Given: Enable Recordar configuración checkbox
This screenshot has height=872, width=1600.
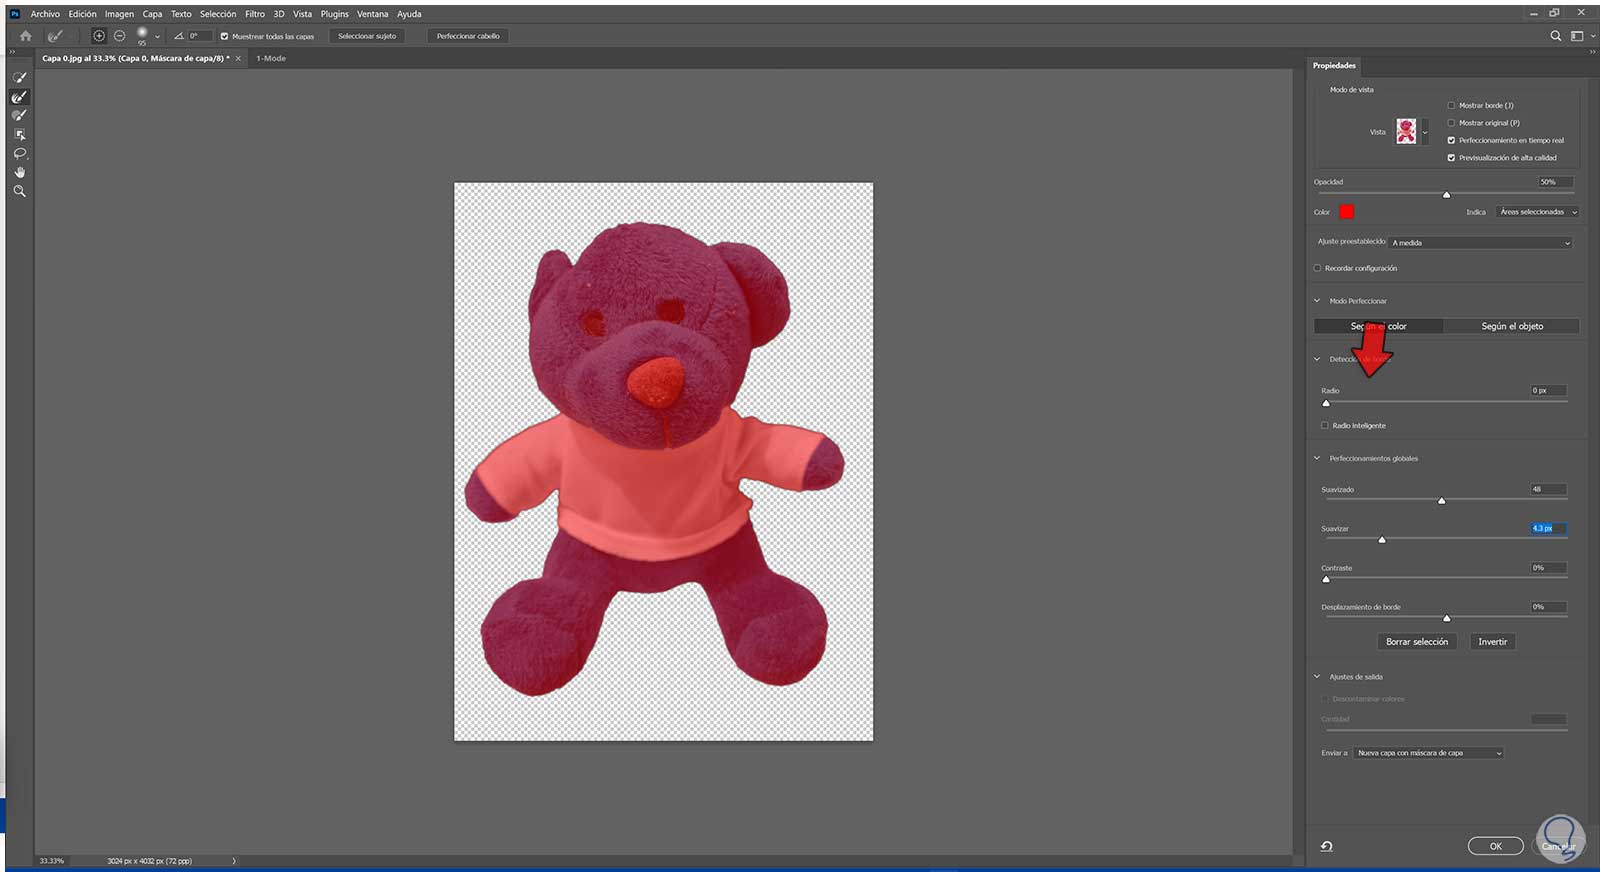Looking at the screenshot, I should [x=1317, y=268].
